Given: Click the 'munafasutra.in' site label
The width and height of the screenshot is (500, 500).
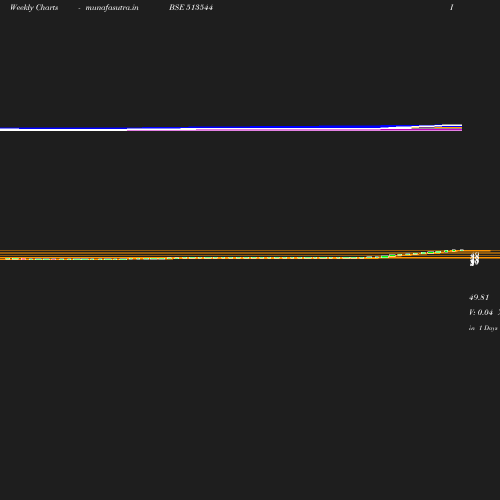Looking at the screenshot, I should tap(112, 7).
